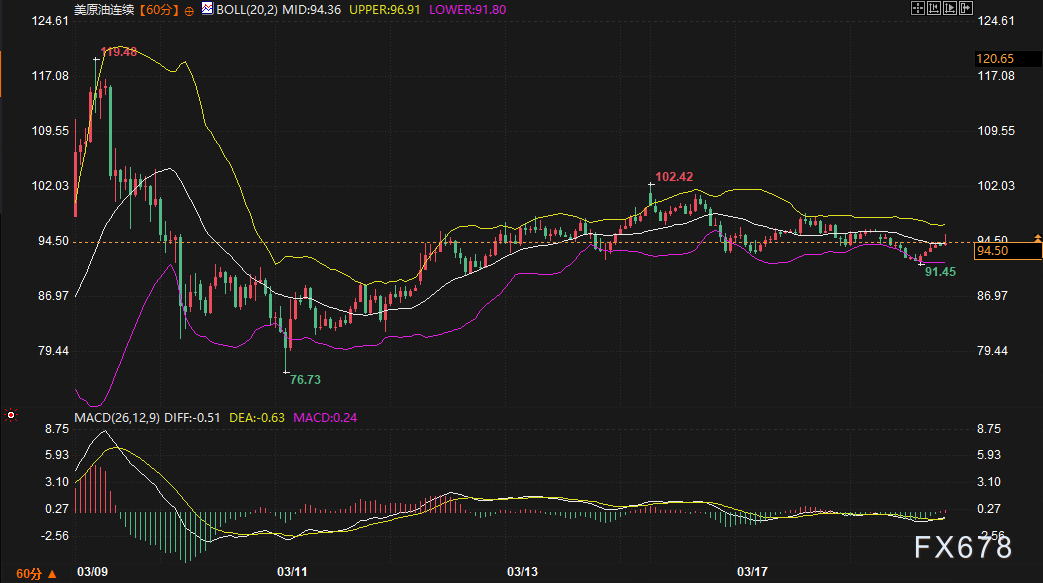Viewport: 1043px width, 583px height.
Task: Click the play-forward chart range icon
Action: [950, 8]
